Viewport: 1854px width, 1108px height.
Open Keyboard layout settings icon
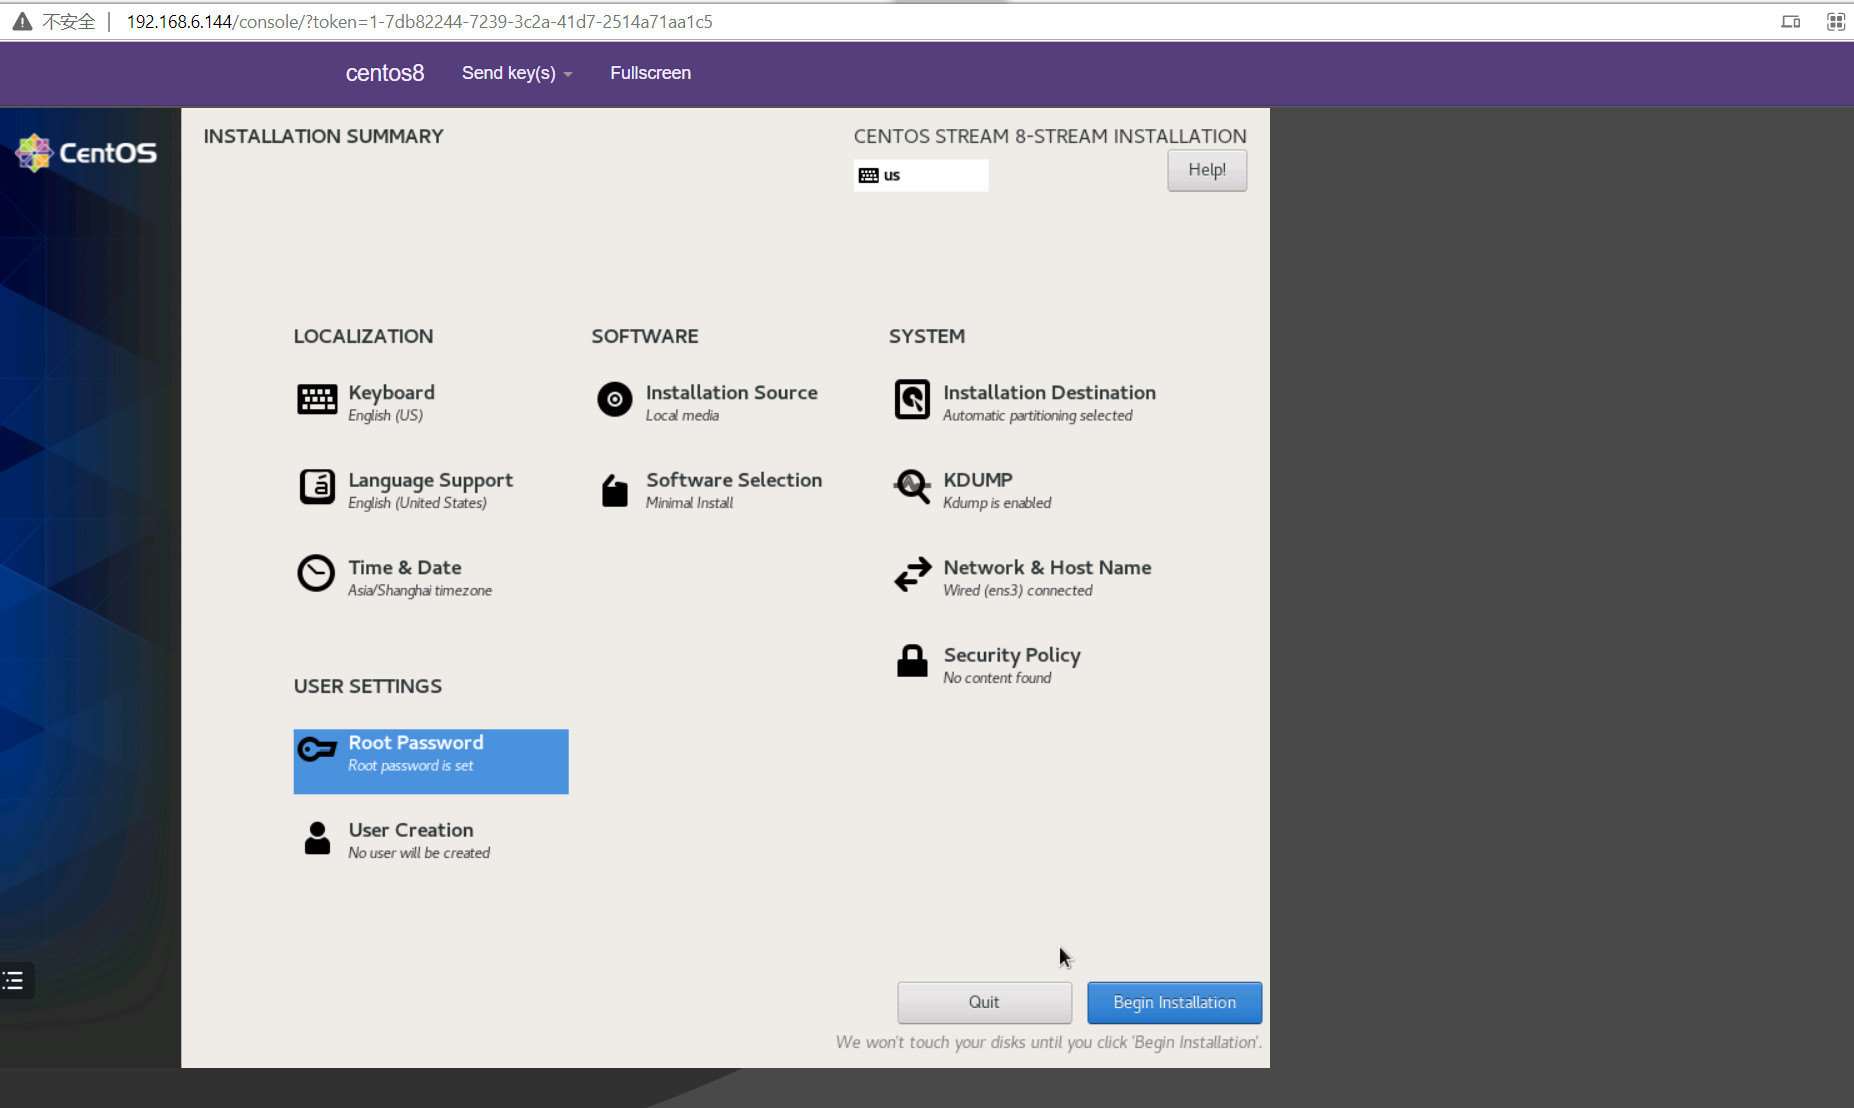(x=317, y=400)
